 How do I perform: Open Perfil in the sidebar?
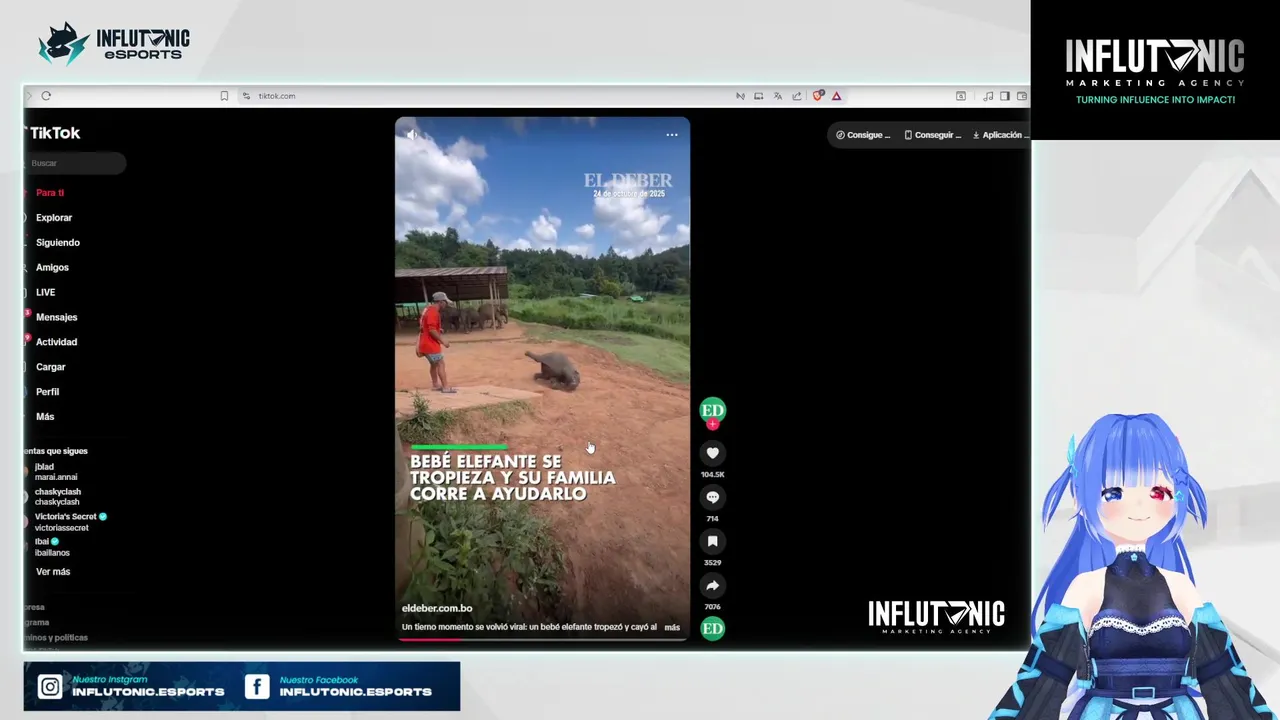tap(47, 392)
